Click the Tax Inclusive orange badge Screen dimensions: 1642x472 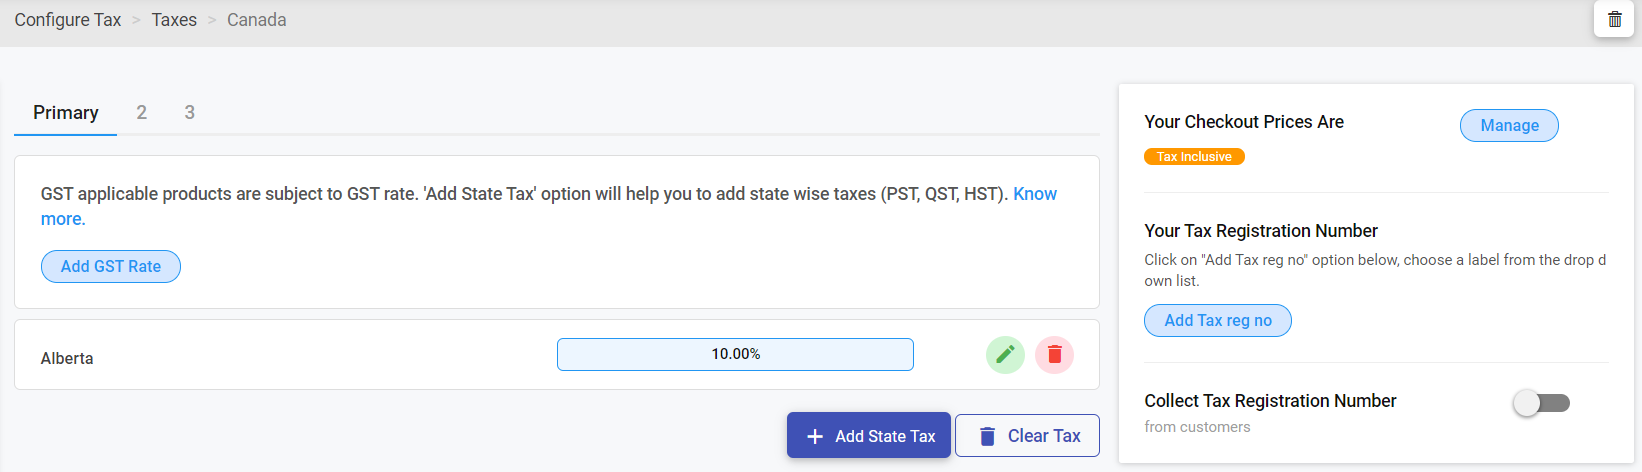pos(1194,156)
